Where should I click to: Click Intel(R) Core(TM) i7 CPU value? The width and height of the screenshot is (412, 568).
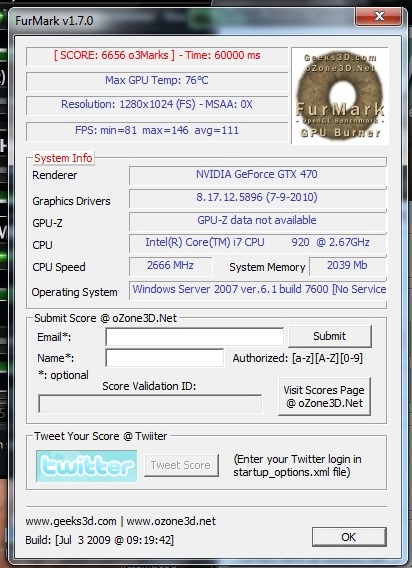[257, 242]
